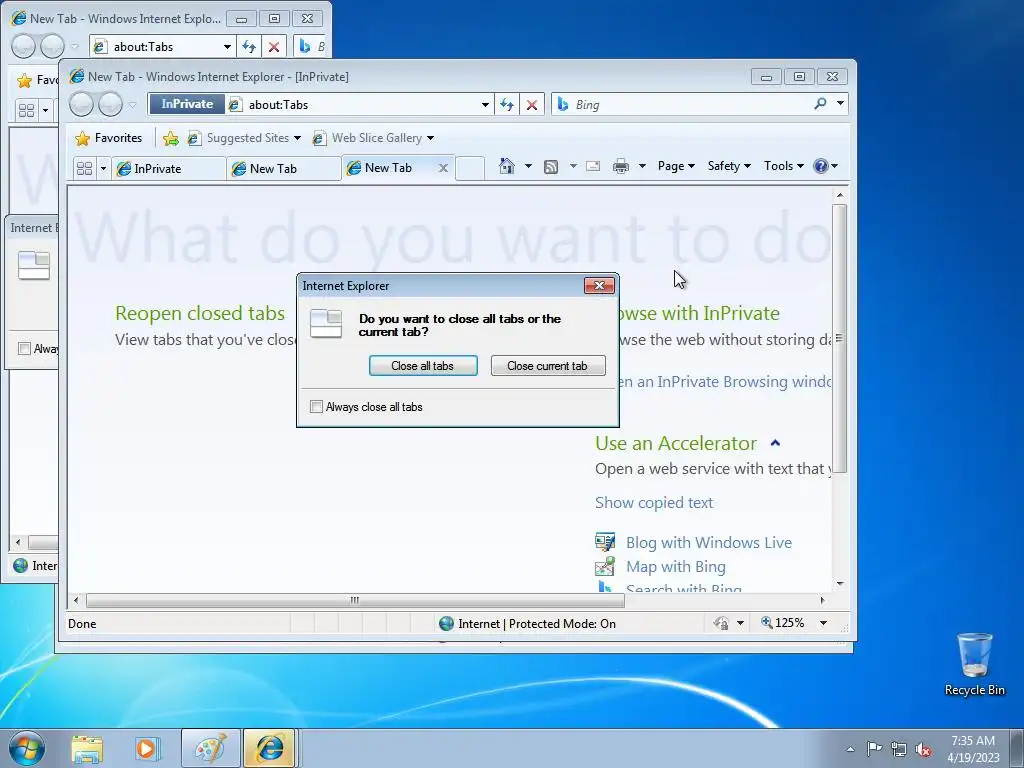
Task: Click the RSS Feeds icon
Action: point(551,167)
